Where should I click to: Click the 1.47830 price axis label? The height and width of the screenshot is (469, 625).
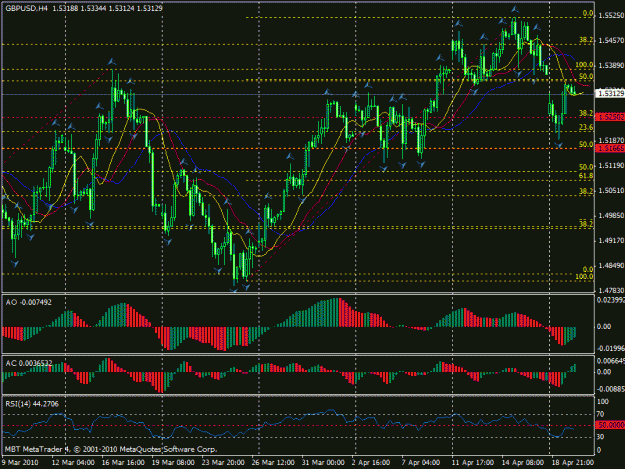[611, 290]
